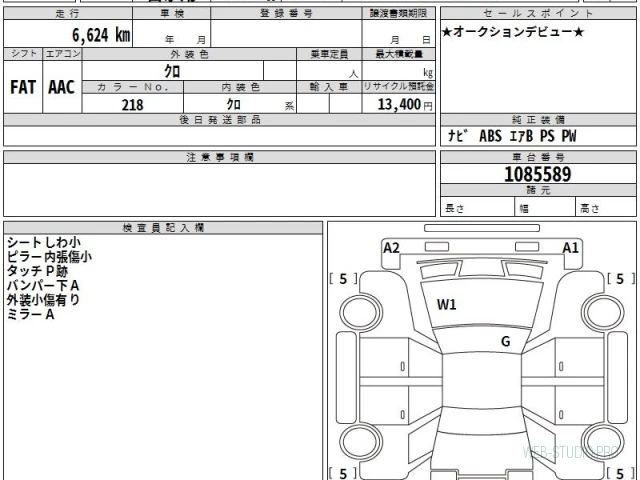
Task: Click the chassis number 1085589
Action: [538, 174]
